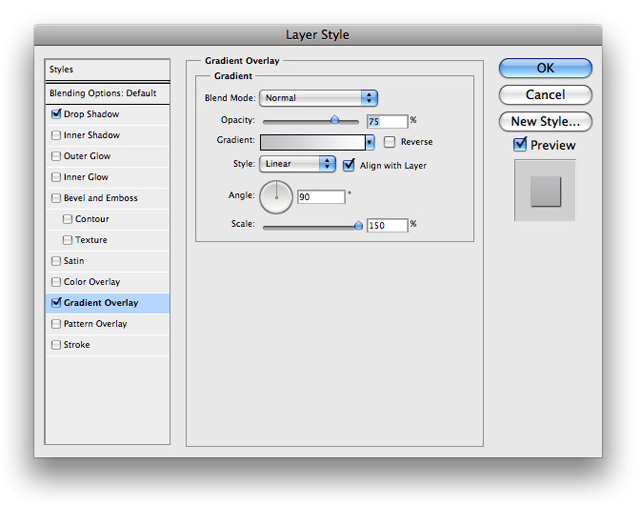Click the Angle value field
The width and height of the screenshot is (640, 505).
point(321,197)
